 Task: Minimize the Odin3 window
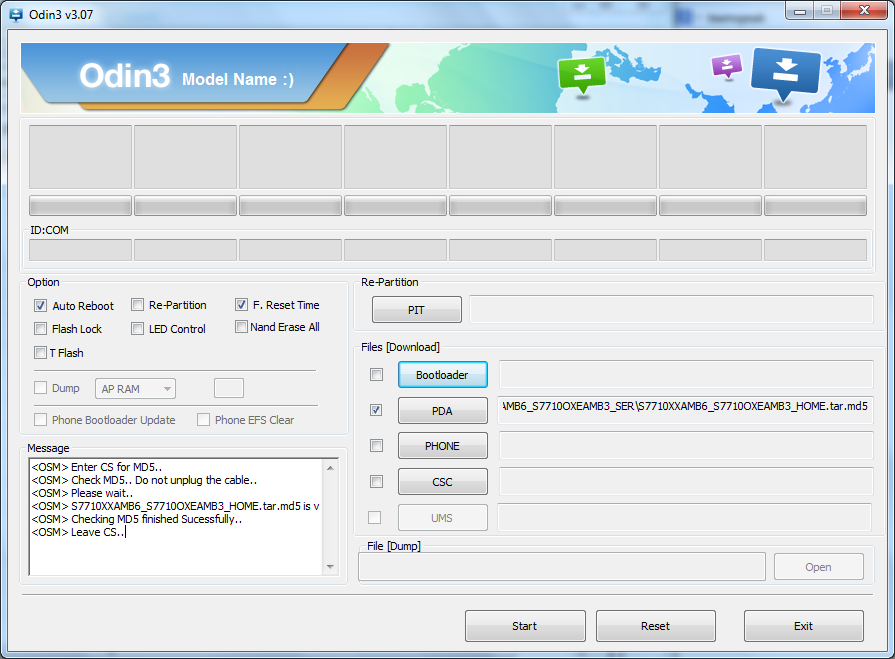coord(800,11)
